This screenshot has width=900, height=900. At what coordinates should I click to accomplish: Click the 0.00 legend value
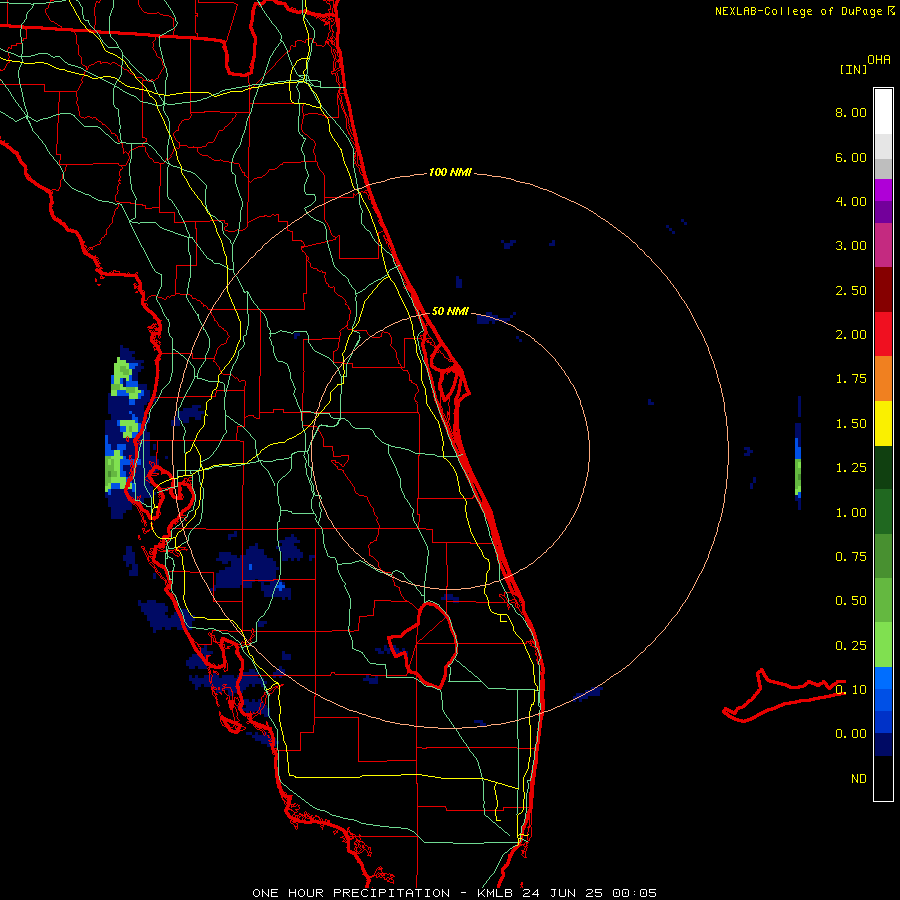point(851,734)
